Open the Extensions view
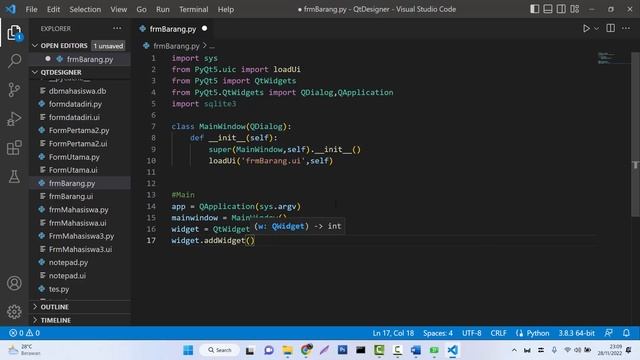 (x=14, y=148)
